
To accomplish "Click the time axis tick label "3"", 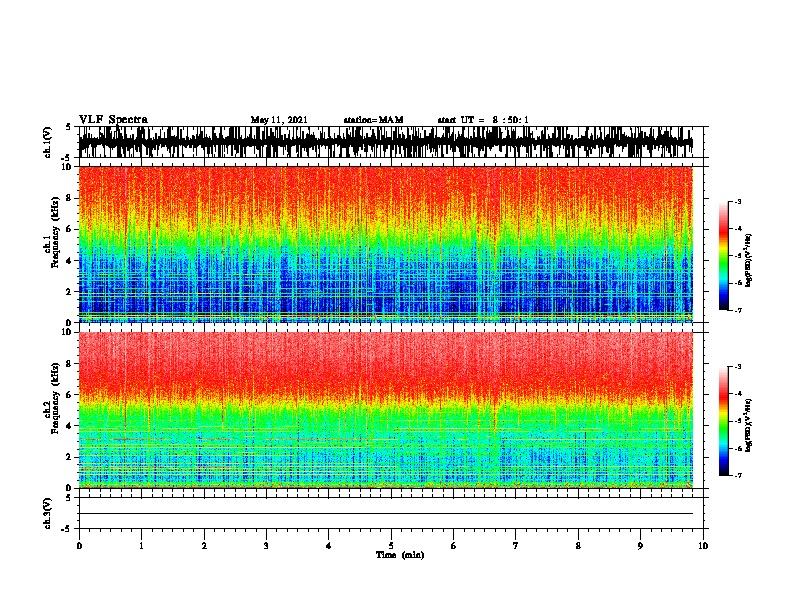I will 266,546.
